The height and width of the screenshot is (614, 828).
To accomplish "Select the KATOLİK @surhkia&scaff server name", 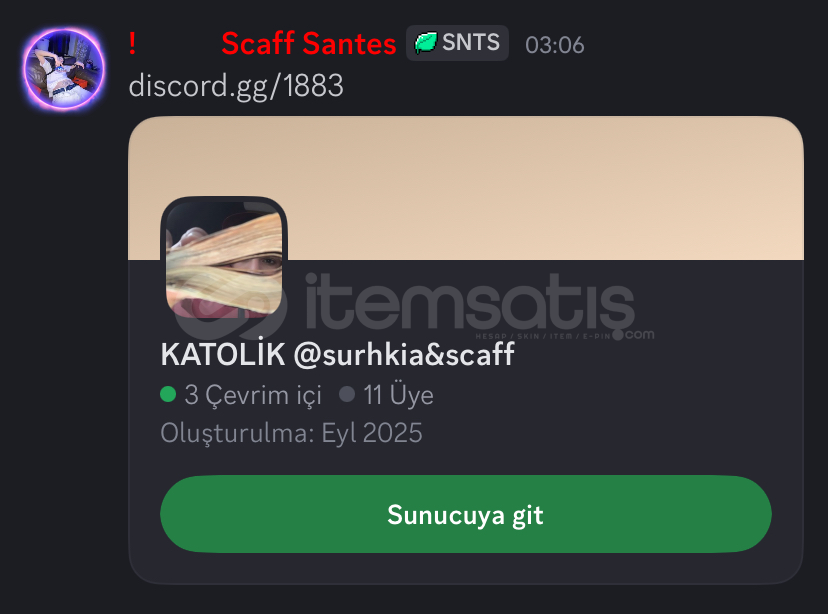I will pyautogui.click(x=337, y=354).
